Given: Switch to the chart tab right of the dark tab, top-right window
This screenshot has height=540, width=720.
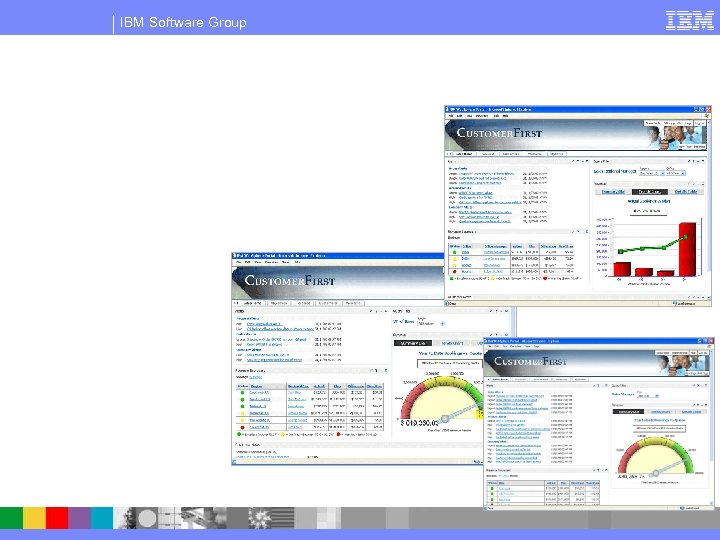Looking at the screenshot, I should pos(686,191).
